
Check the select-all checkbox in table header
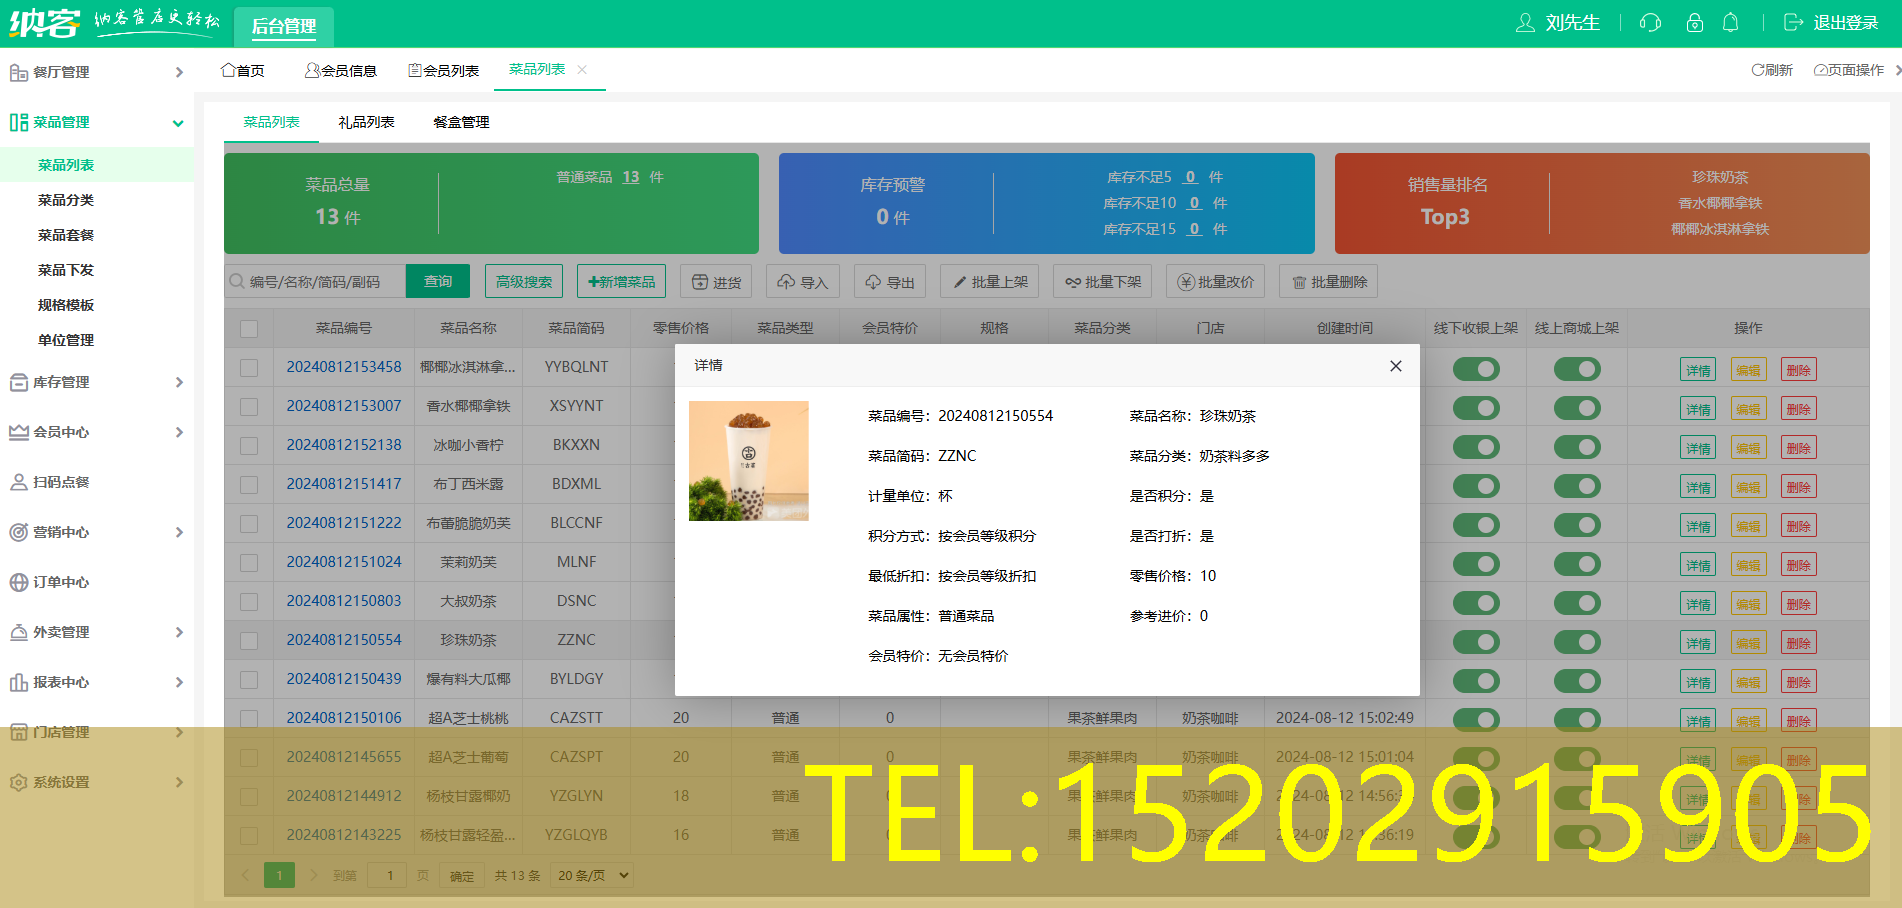[x=248, y=327]
